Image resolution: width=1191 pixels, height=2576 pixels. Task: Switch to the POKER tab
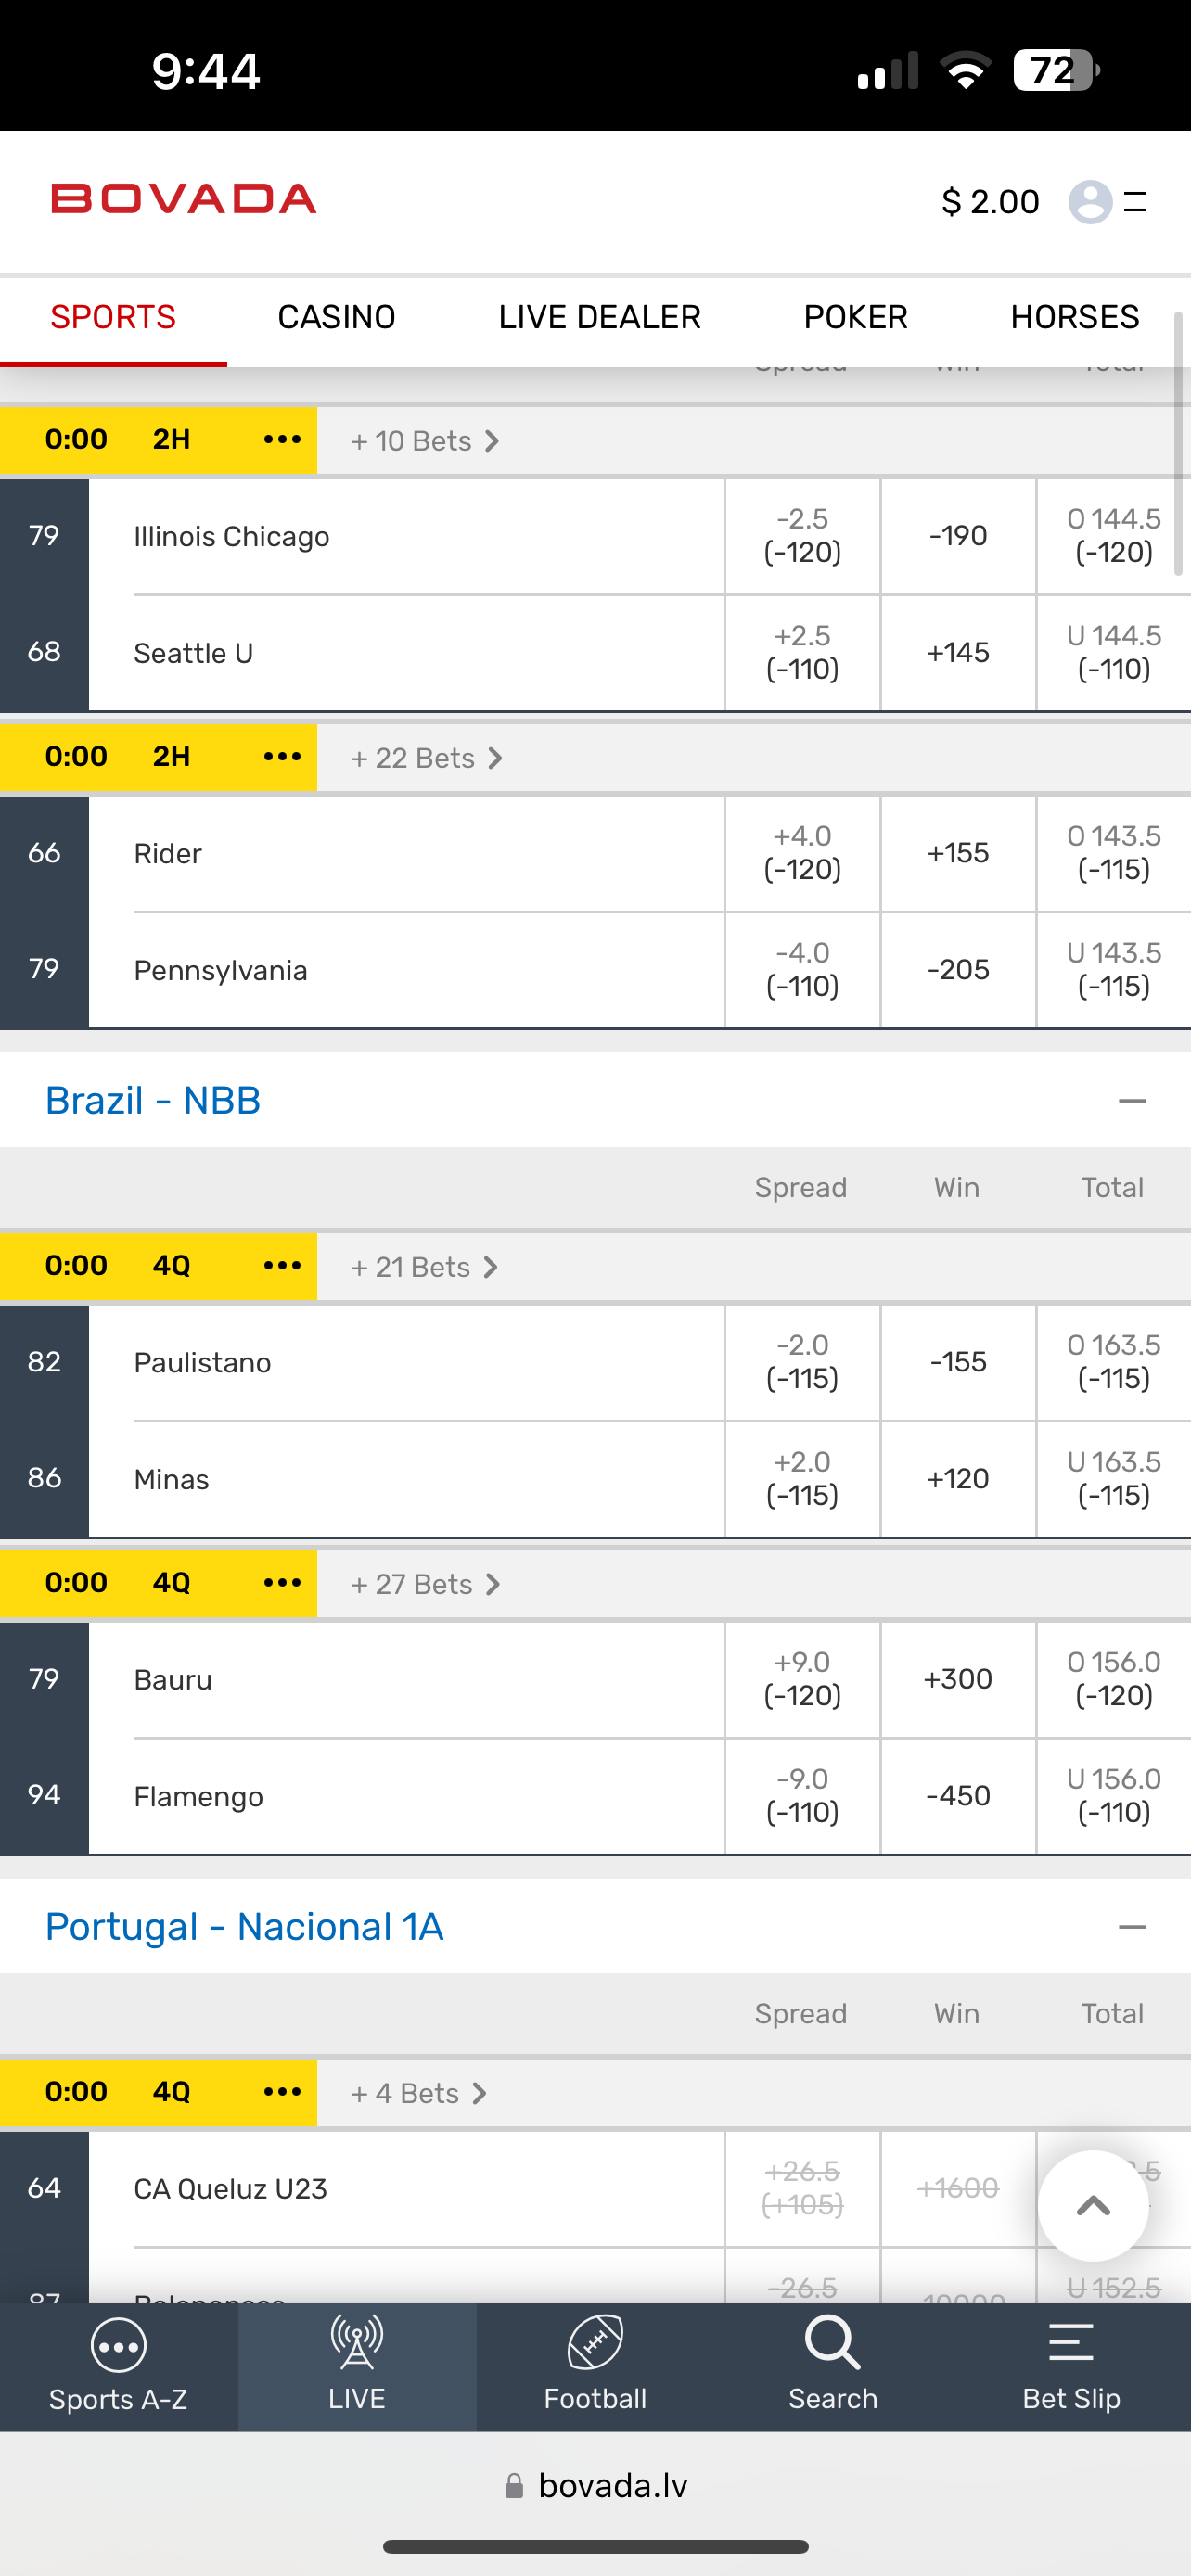pyautogui.click(x=855, y=317)
